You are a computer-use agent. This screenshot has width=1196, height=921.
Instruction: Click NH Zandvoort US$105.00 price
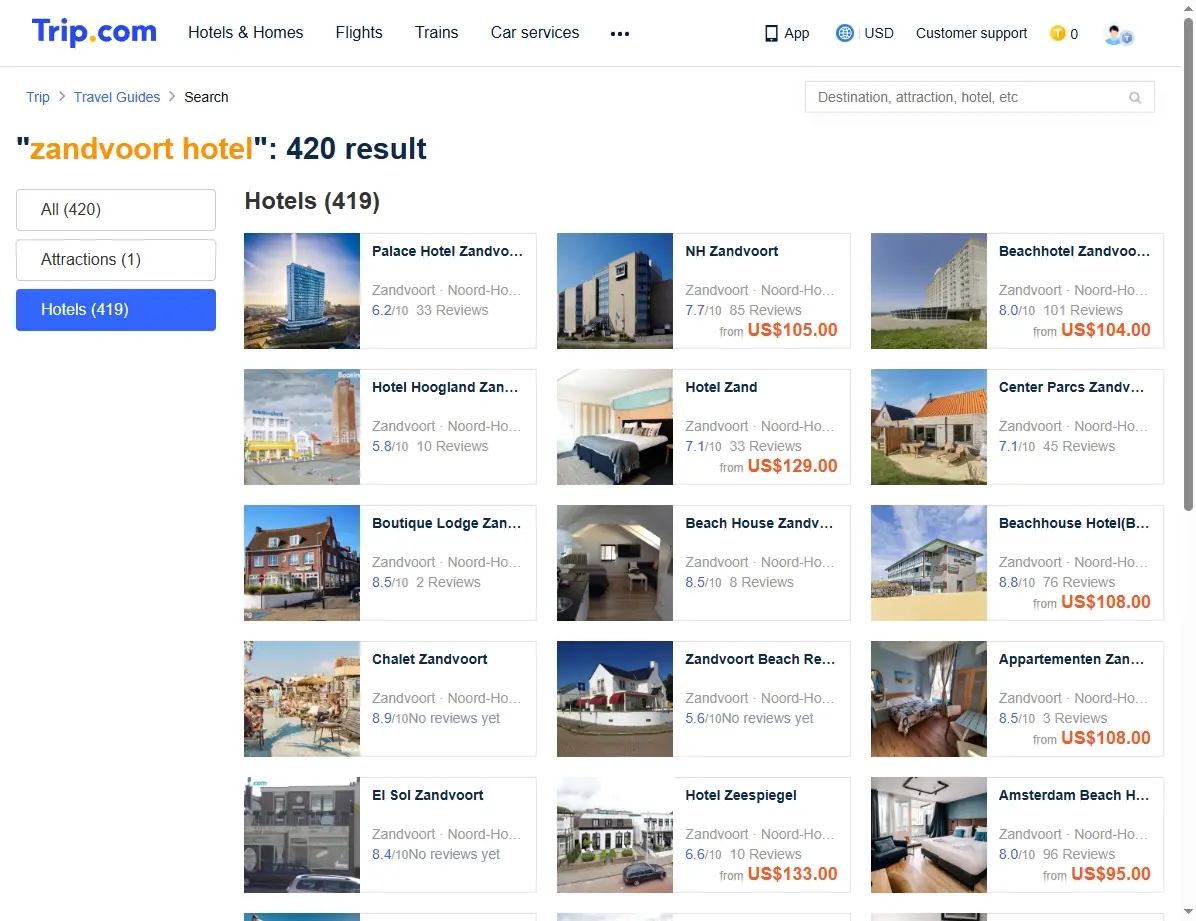tap(792, 330)
